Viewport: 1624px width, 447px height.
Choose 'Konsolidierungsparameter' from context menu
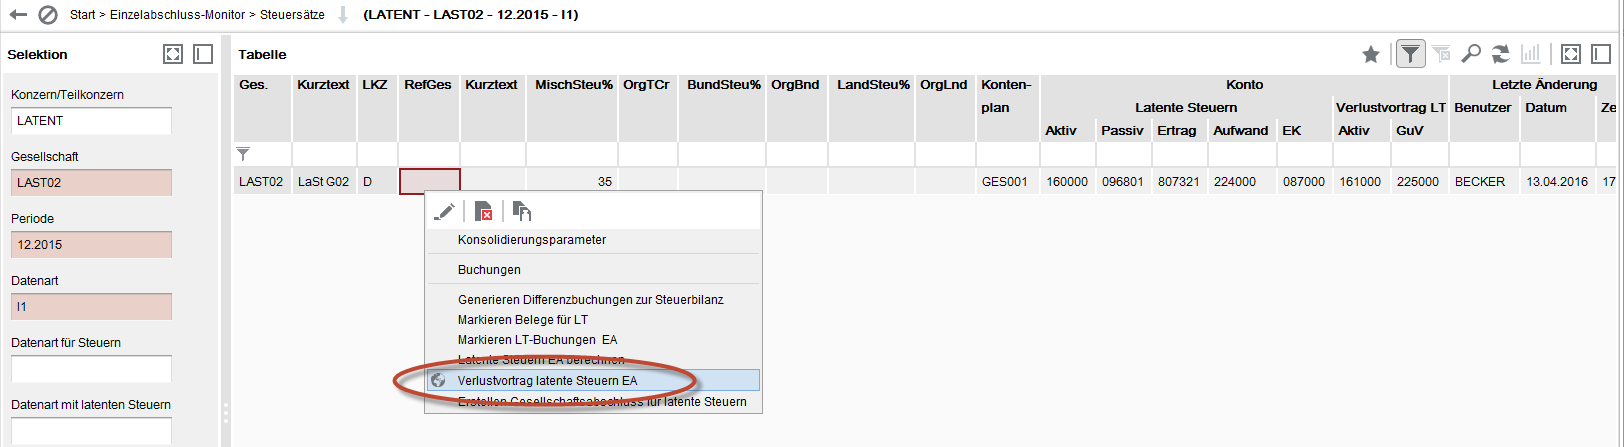coord(532,240)
